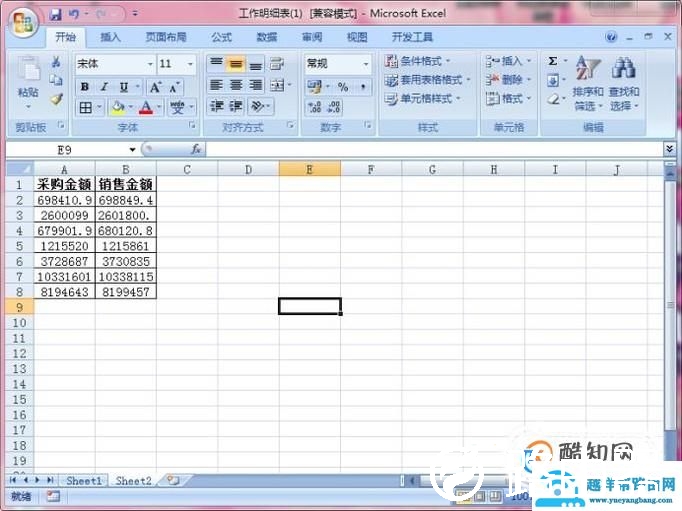Click the Paste clipboard icon
682x511 pixels.
coord(28,70)
